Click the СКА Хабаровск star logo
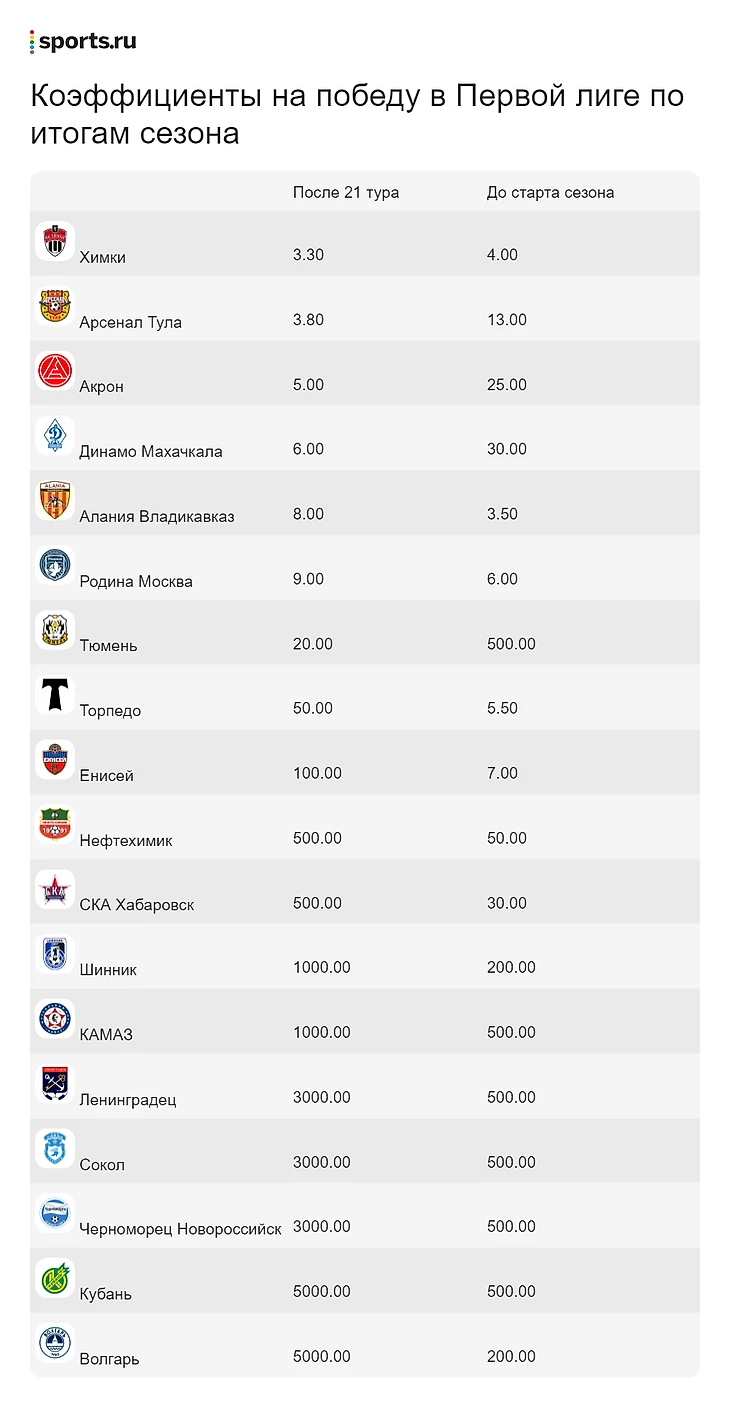730x1408 pixels. 55,889
